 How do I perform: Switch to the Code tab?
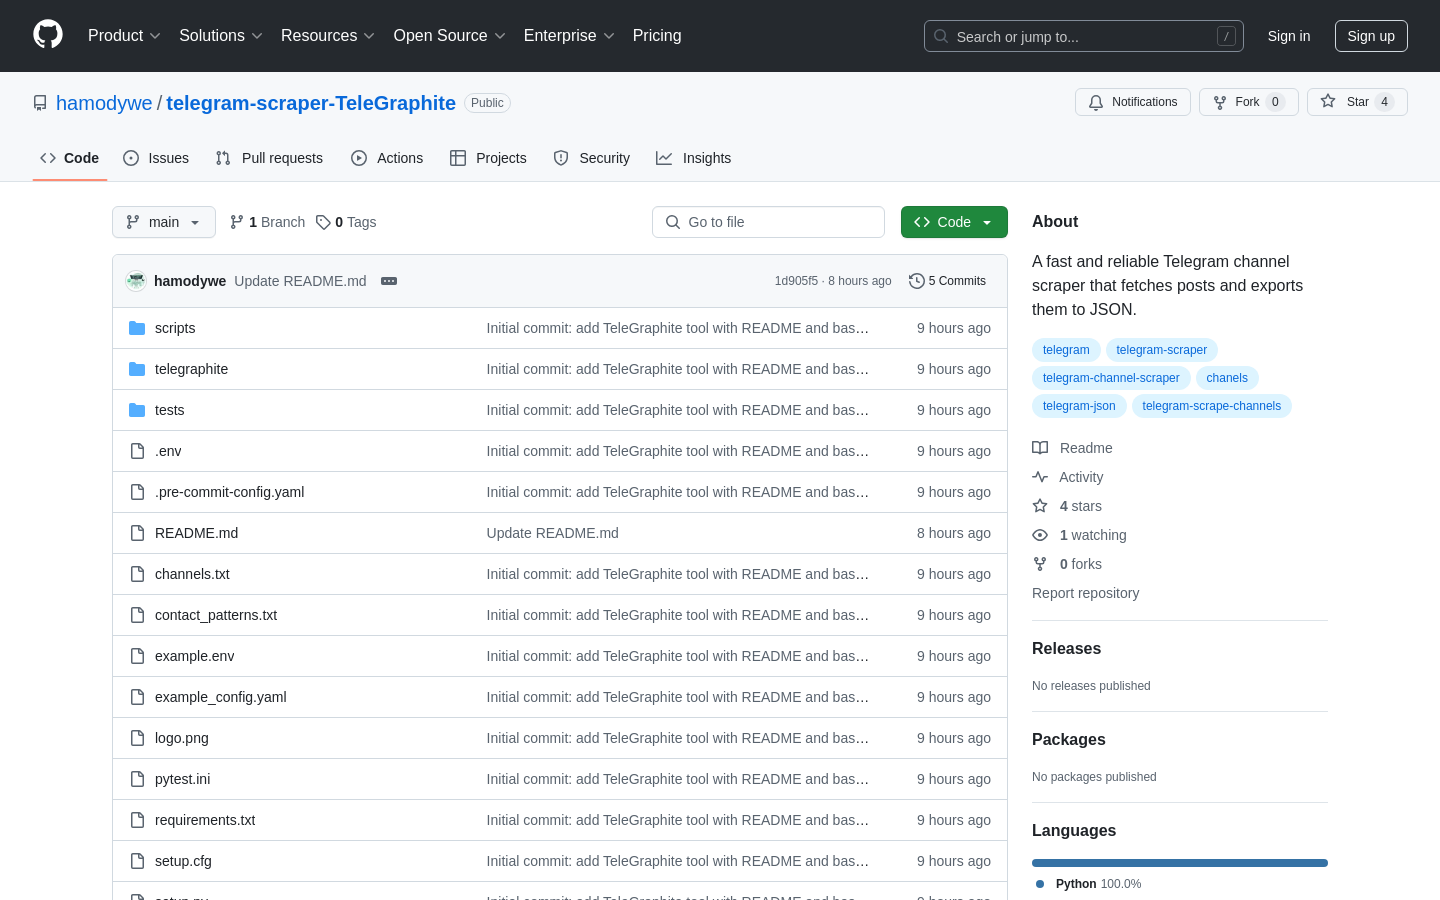[x=70, y=158]
